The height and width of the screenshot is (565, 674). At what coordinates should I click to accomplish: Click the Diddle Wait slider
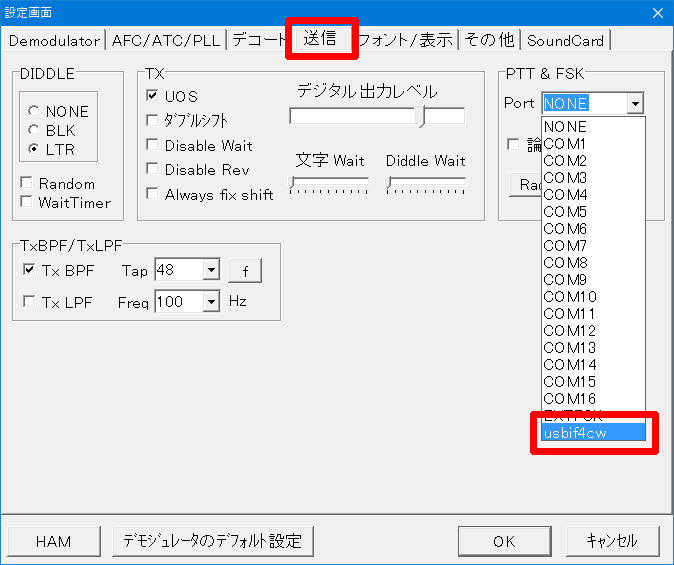pyautogui.click(x=426, y=184)
